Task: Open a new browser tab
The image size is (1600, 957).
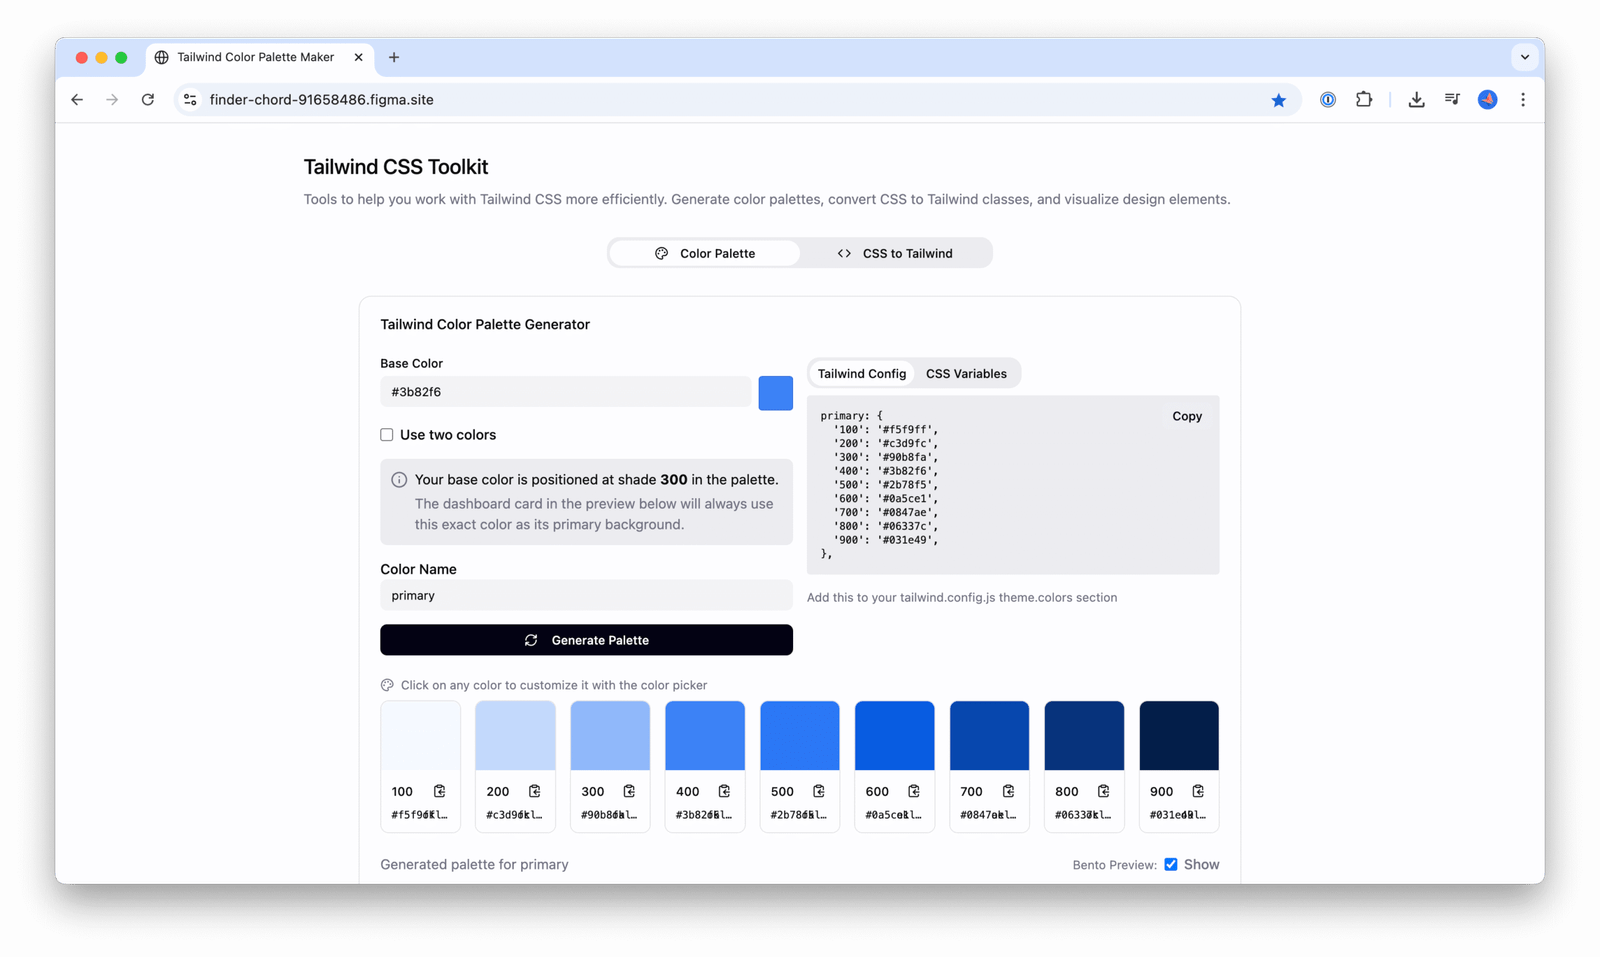Action: pyautogui.click(x=394, y=57)
